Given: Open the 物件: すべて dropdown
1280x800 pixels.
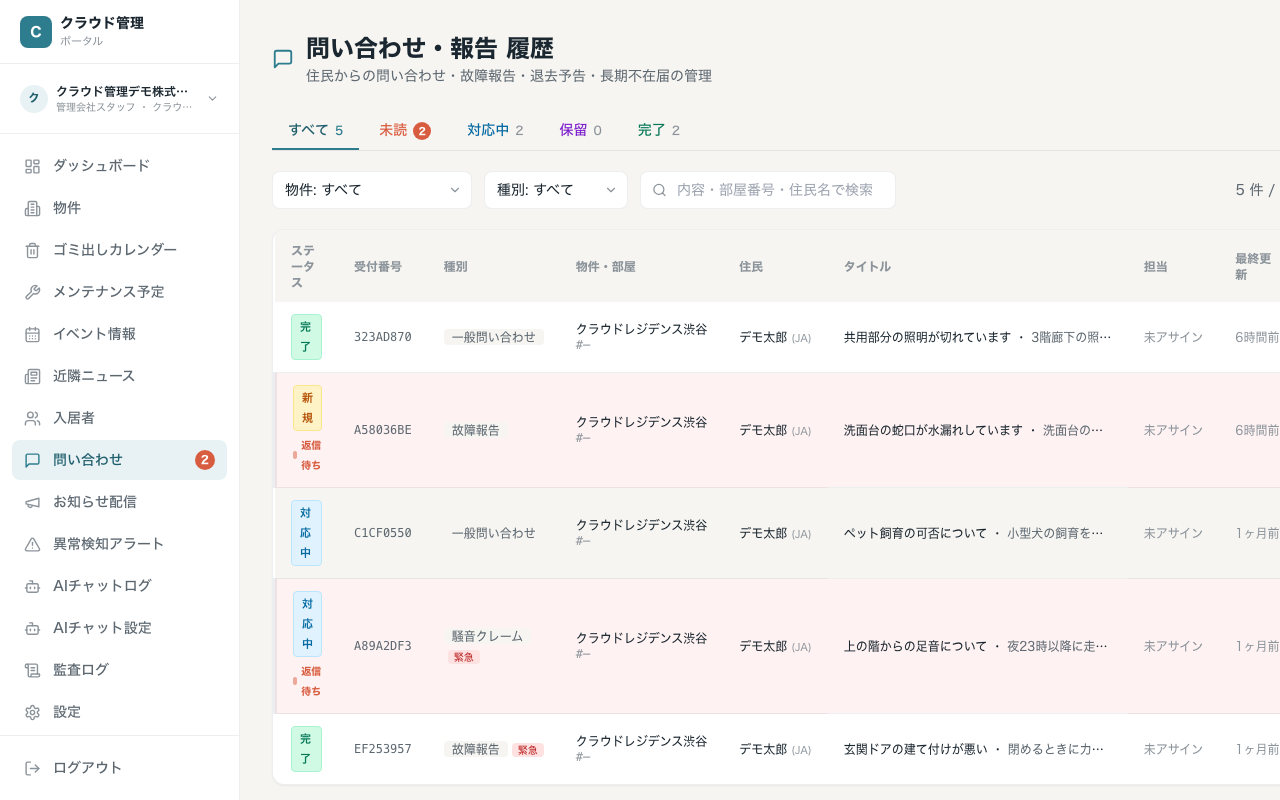Looking at the screenshot, I should click(372, 190).
